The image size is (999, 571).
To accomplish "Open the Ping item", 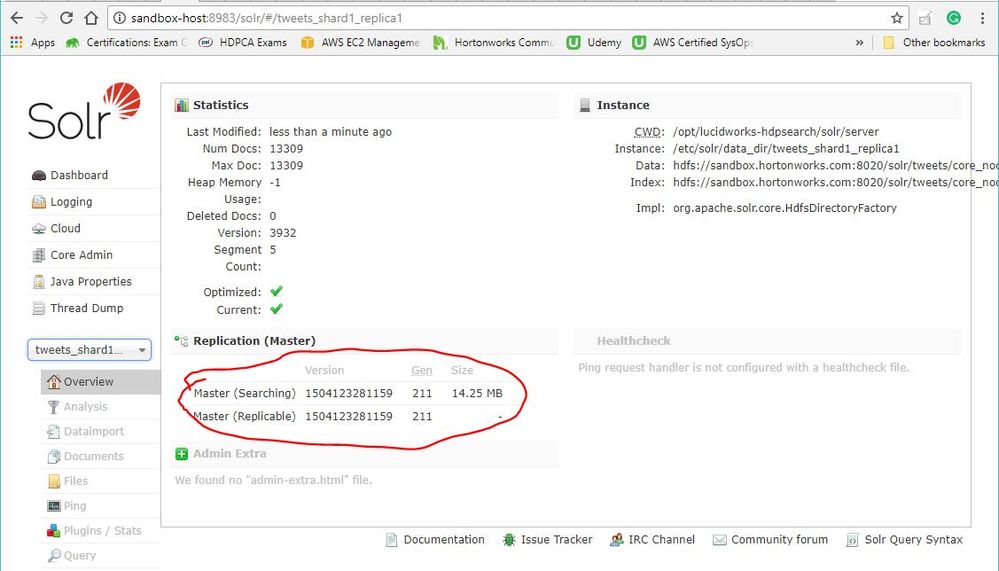I will pyautogui.click(x=75, y=506).
